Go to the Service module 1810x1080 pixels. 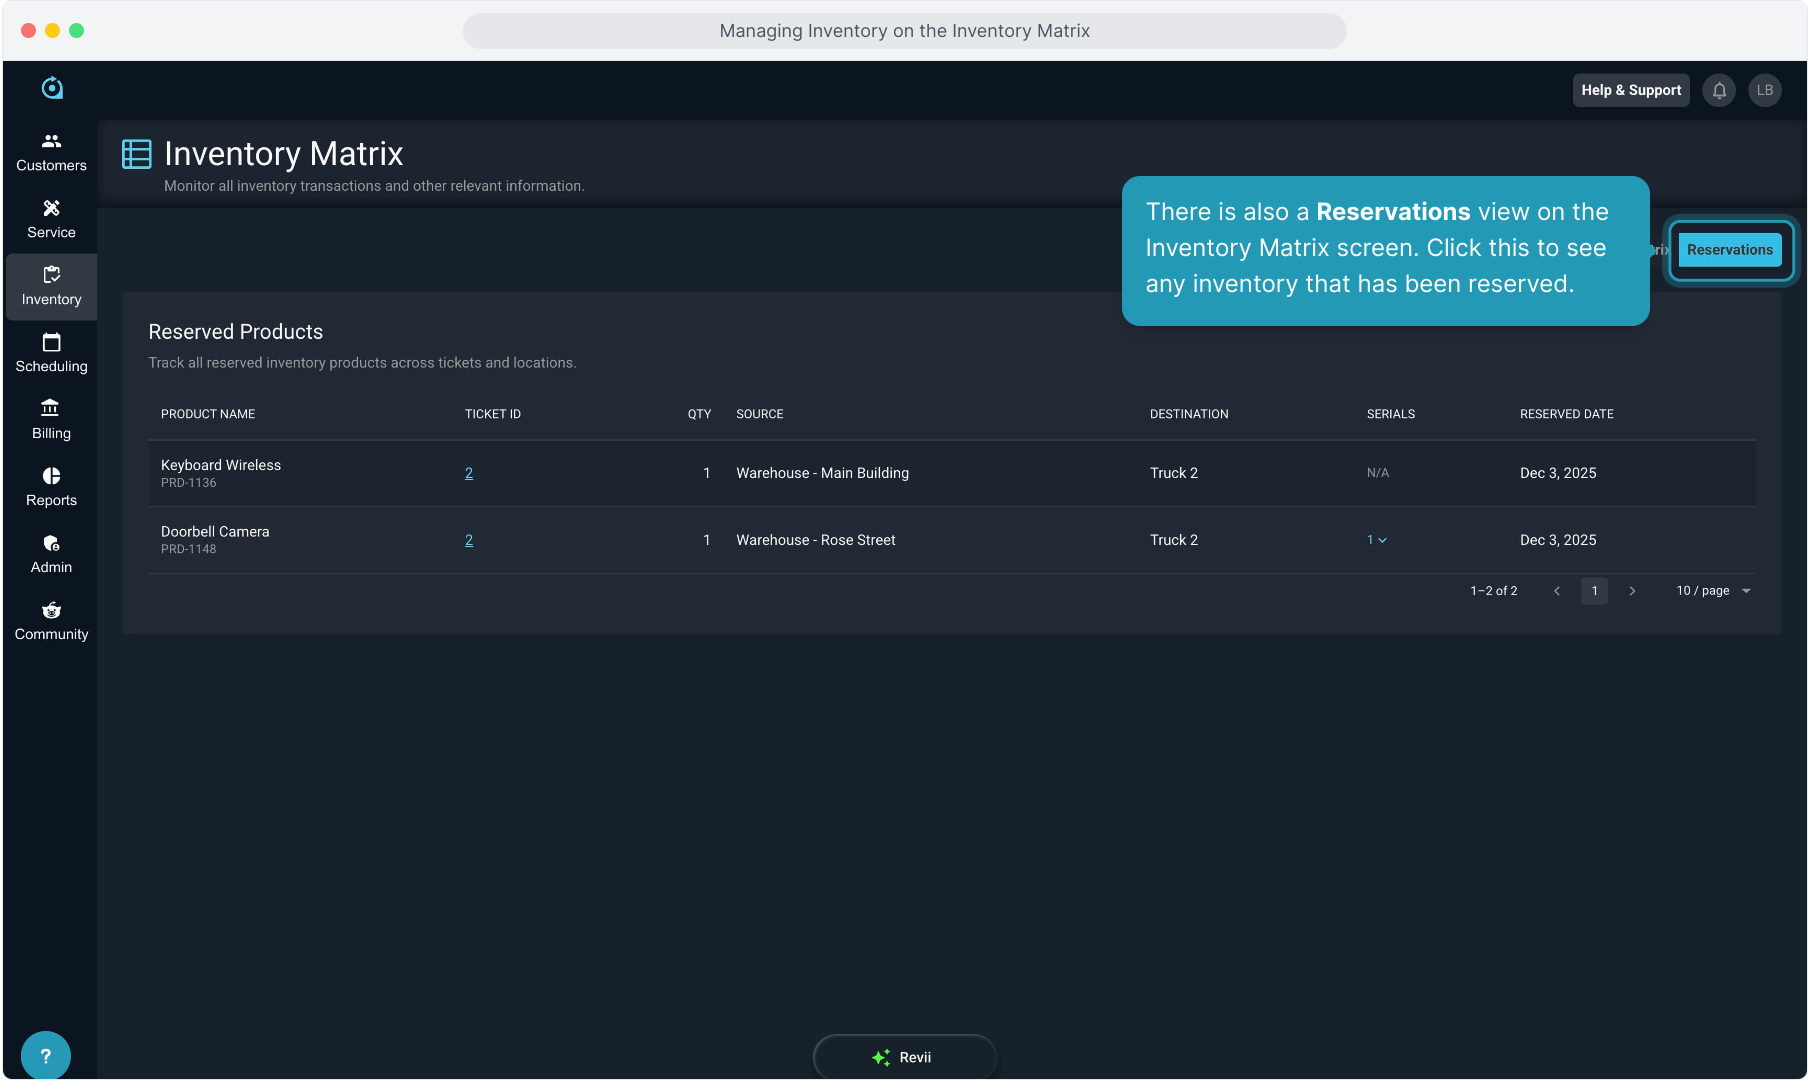click(51, 219)
